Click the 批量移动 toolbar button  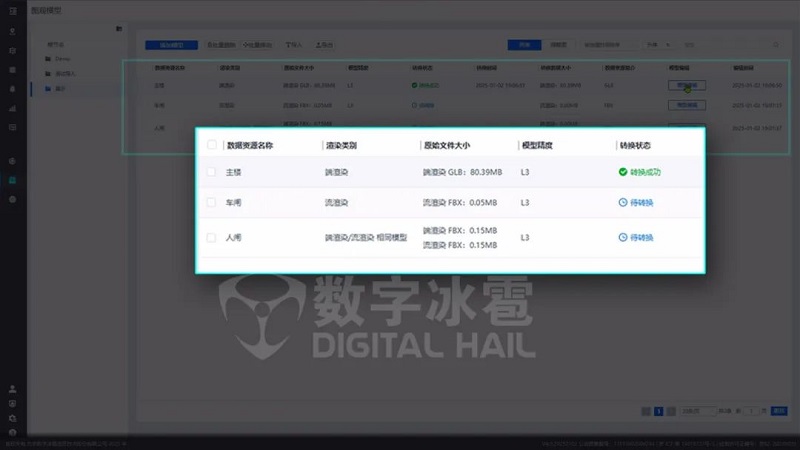(x=258, y=45)
